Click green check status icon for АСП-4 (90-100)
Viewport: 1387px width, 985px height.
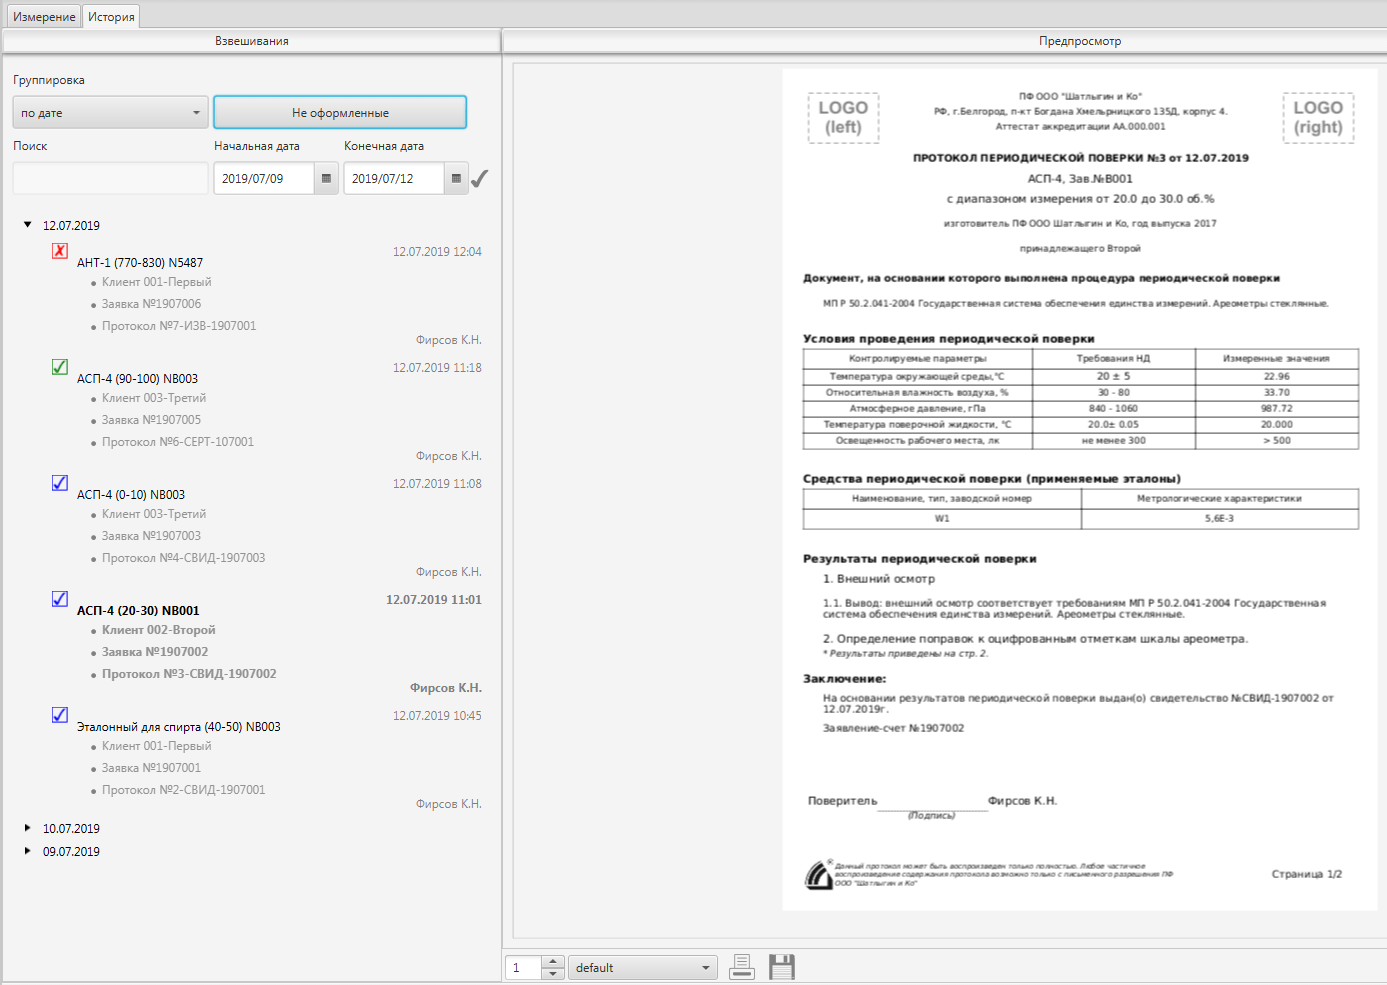pos(60,367)
